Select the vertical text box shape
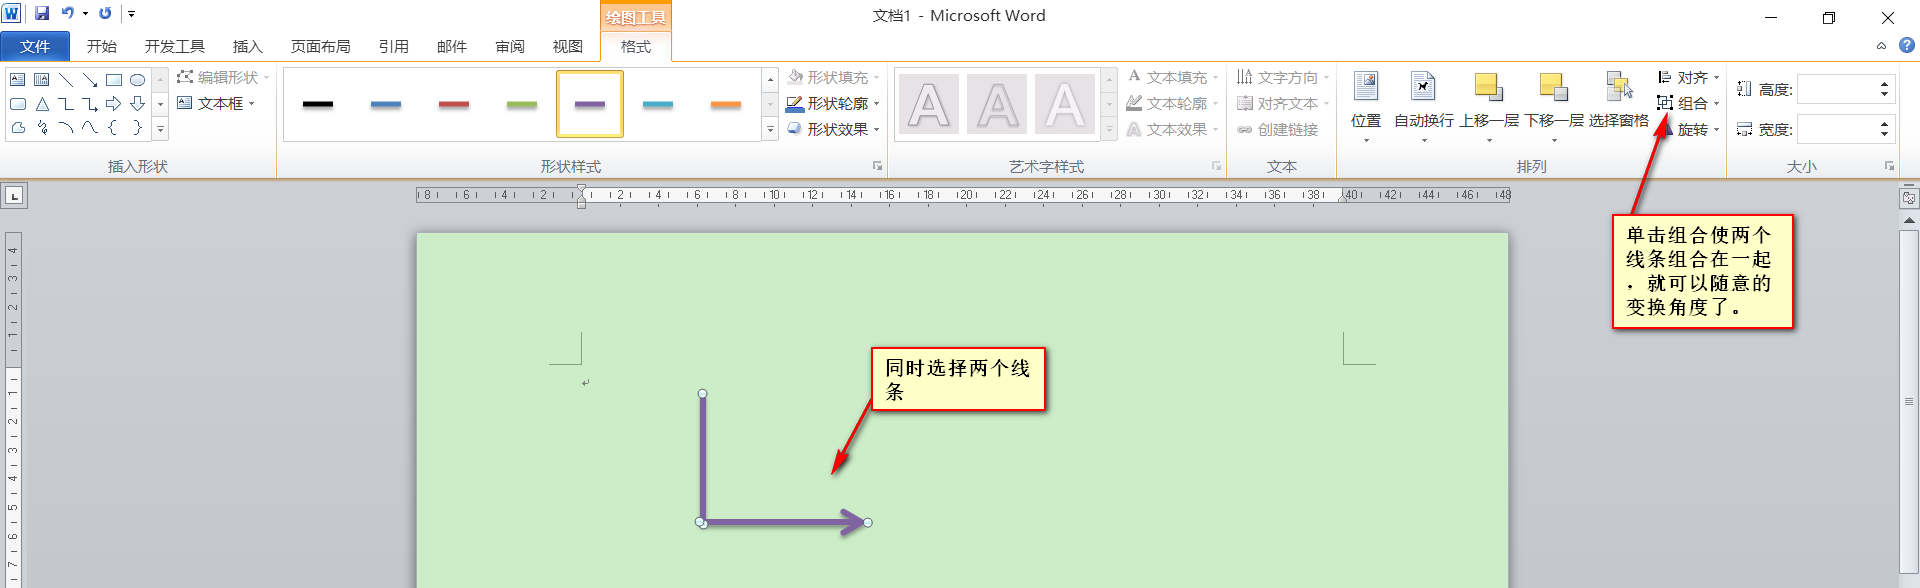Screen dimensions: 1920x588 [x=42, y=79]
